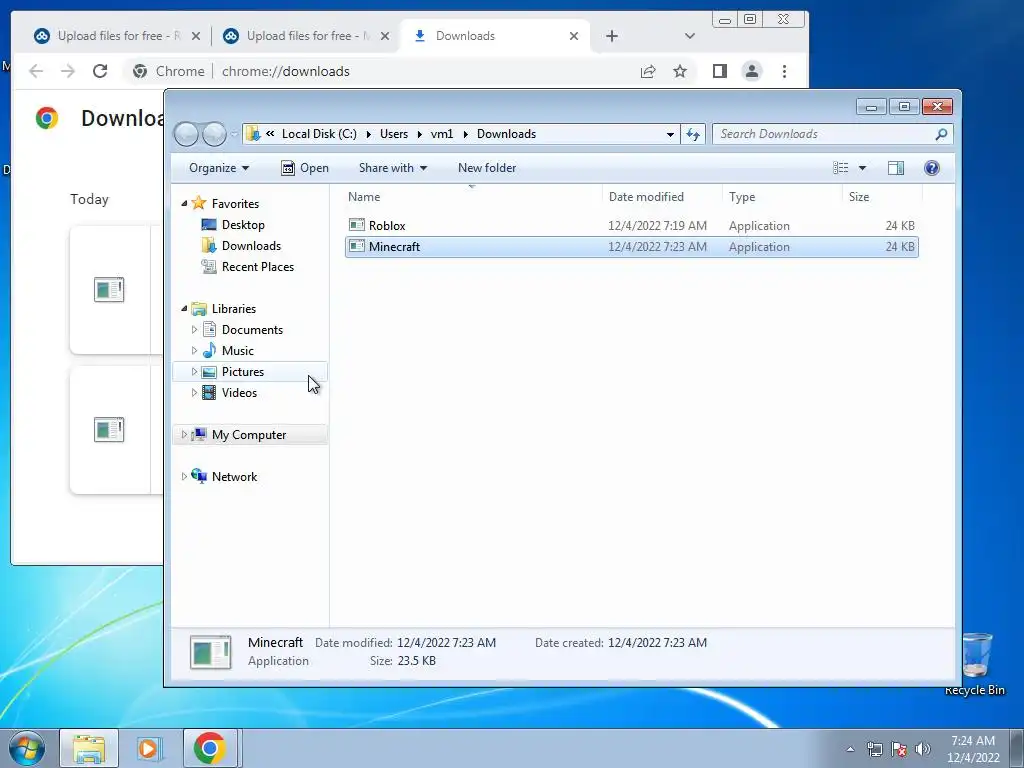Open Explorer help via question mark icon
The width and height of the screenshot is (1024, 768).
pyautogui.click(x=932, y=168)
